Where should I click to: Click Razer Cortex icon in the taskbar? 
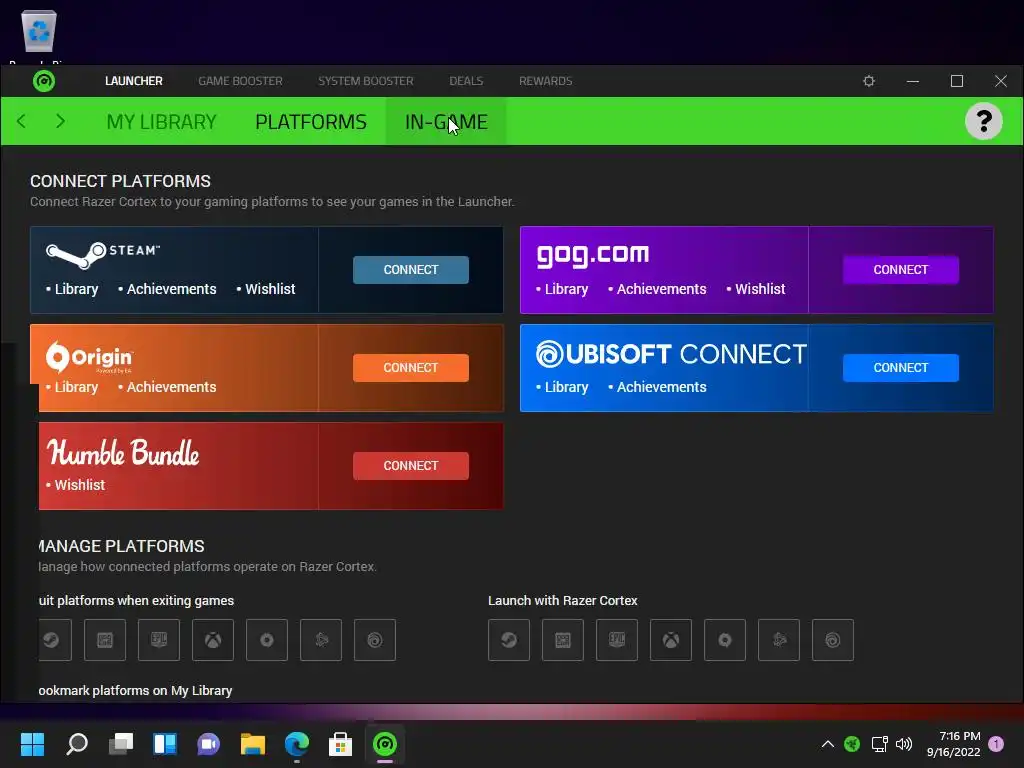tap(385, 744)
